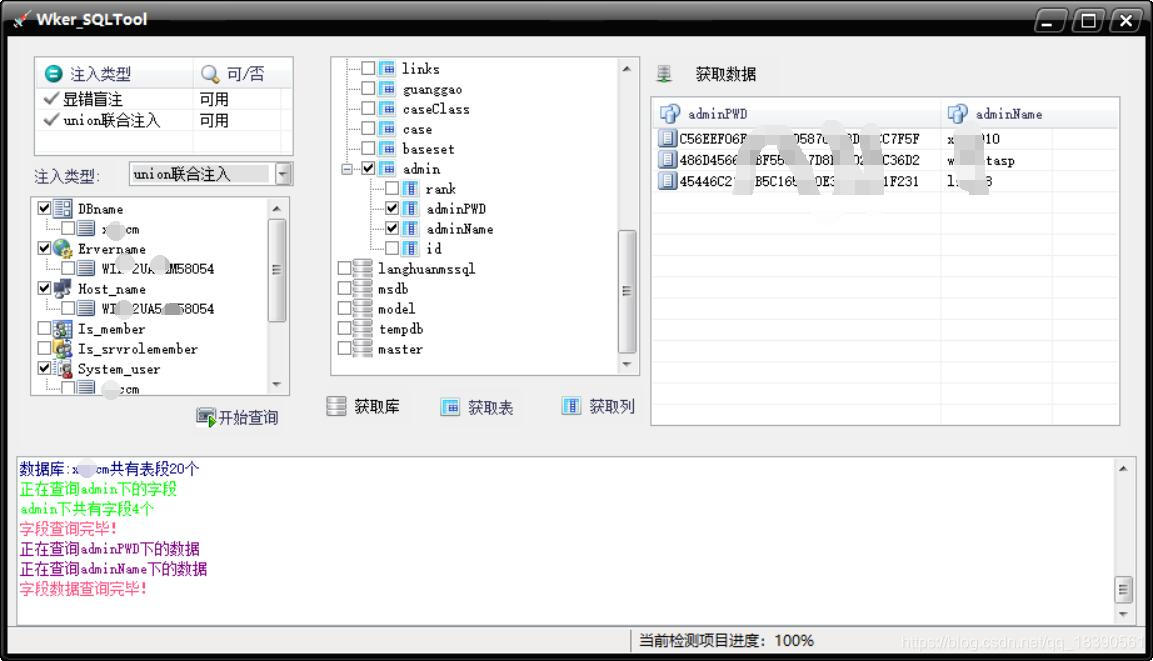Click the row icon for C56EEF06 entry
This screenshot has height=661, width=1153.
(667, 138)
